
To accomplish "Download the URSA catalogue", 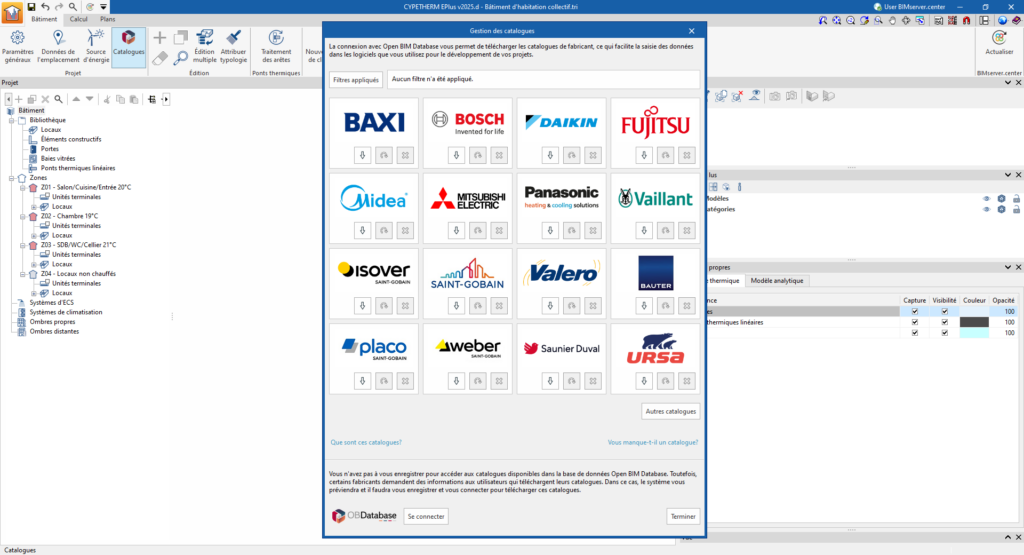I will pyautogui.click(x=644, y=381).
